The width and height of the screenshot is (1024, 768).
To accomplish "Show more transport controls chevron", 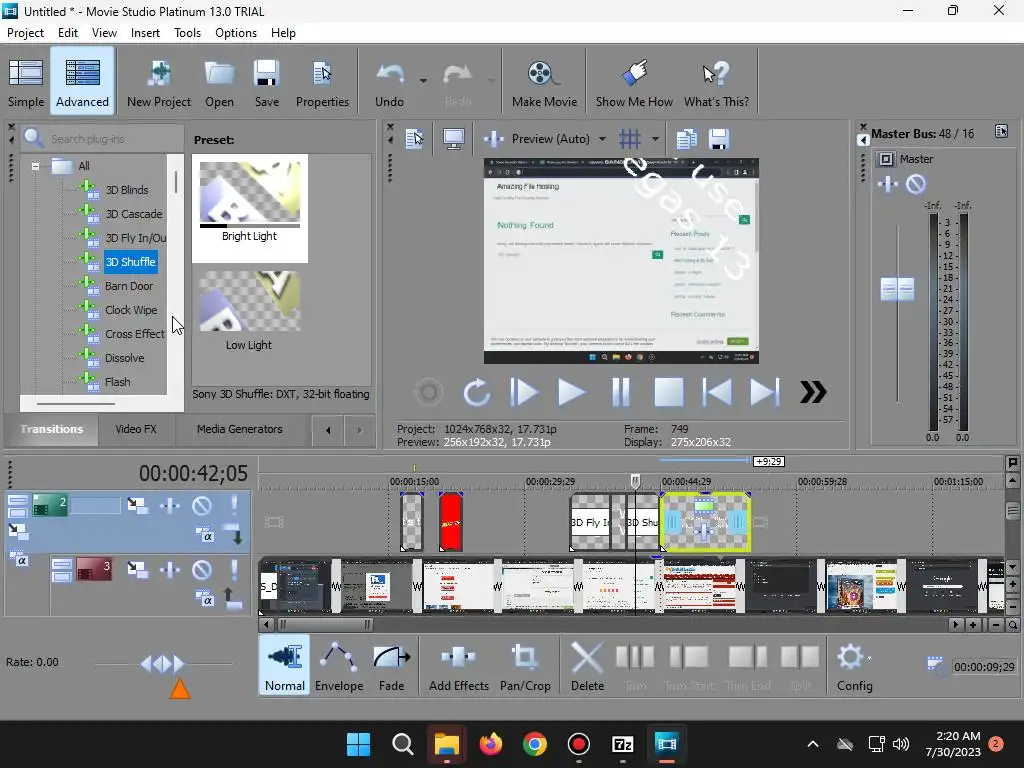I will click(x=813, y=392).
